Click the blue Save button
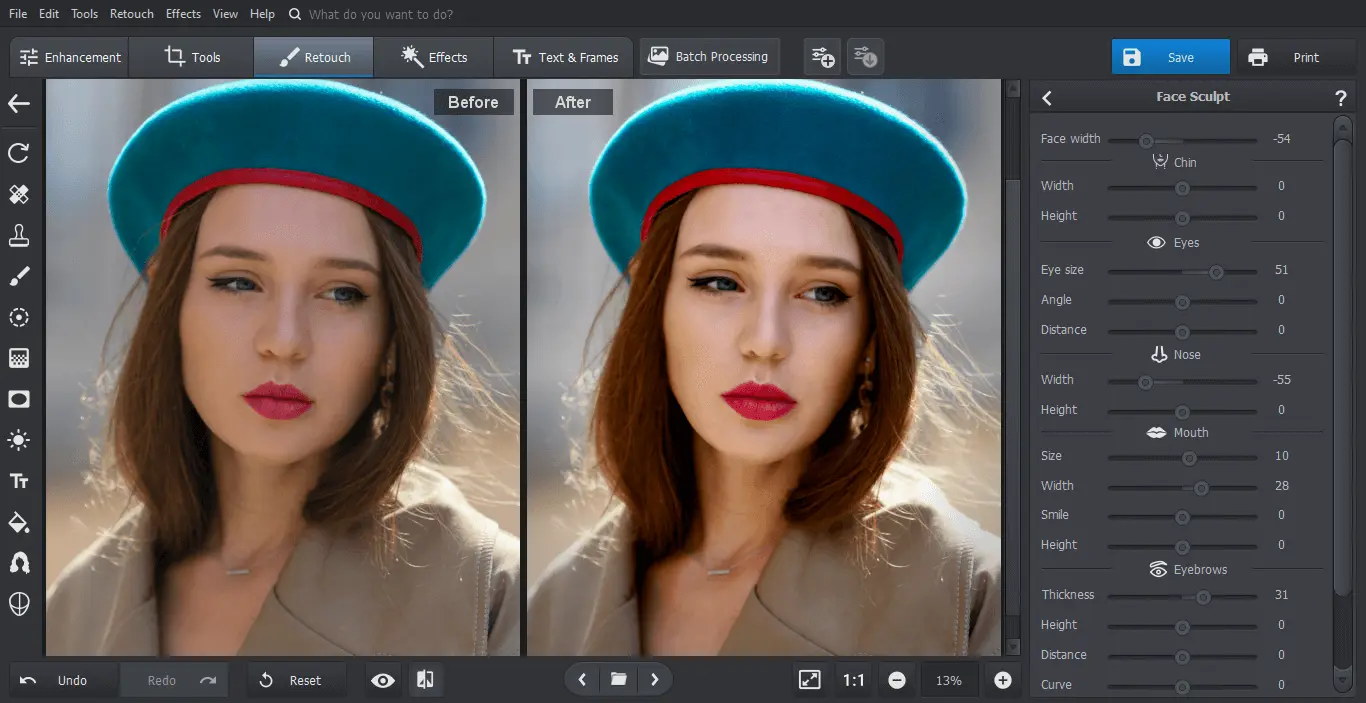 point(1170,57)
